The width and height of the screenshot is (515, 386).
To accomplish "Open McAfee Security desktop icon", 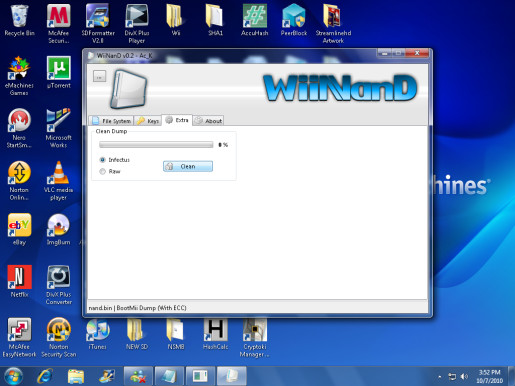I will pos(59,24).
